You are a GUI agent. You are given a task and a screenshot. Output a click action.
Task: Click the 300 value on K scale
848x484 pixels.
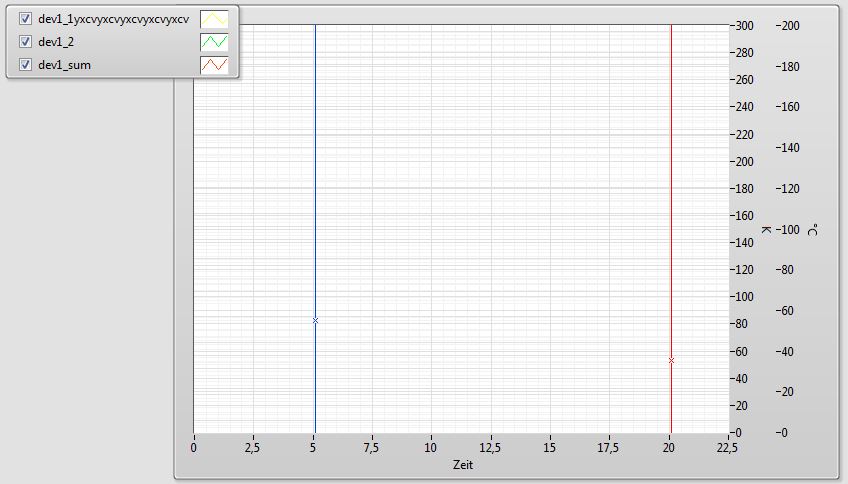click(x=744, y=26)
